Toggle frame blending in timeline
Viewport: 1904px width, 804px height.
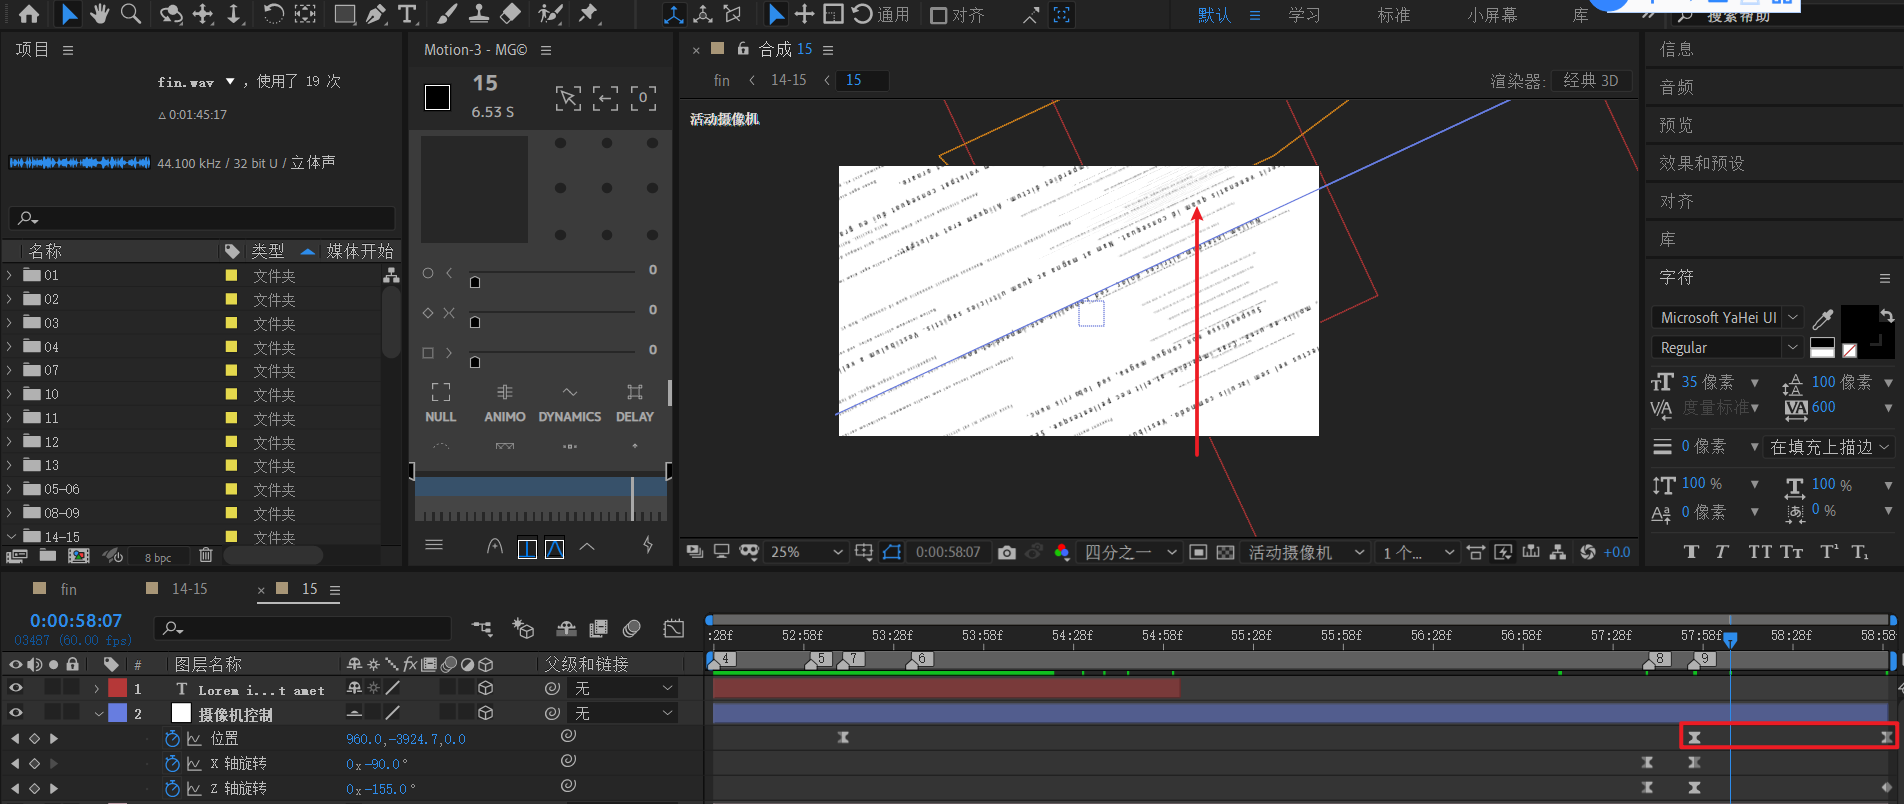599,628
